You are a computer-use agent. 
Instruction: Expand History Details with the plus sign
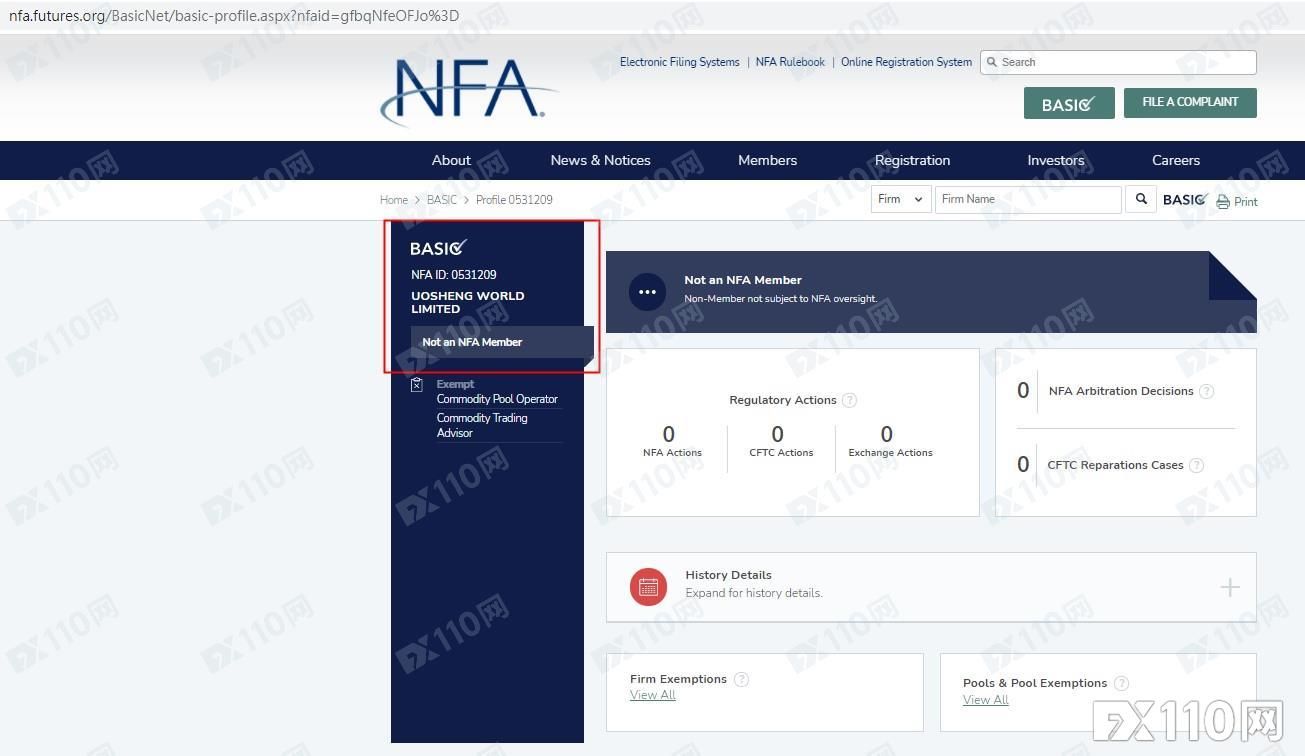[1230, 587]
